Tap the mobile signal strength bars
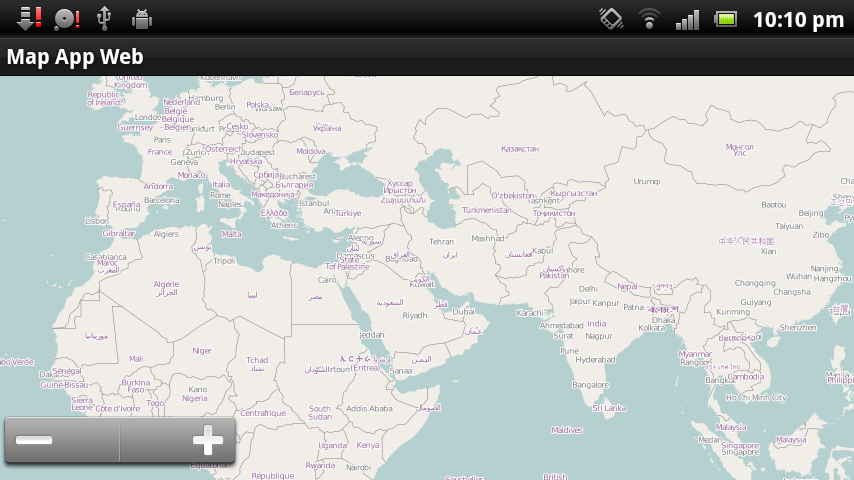Viewport: 854px width, 480px height. tap(687, 19)
